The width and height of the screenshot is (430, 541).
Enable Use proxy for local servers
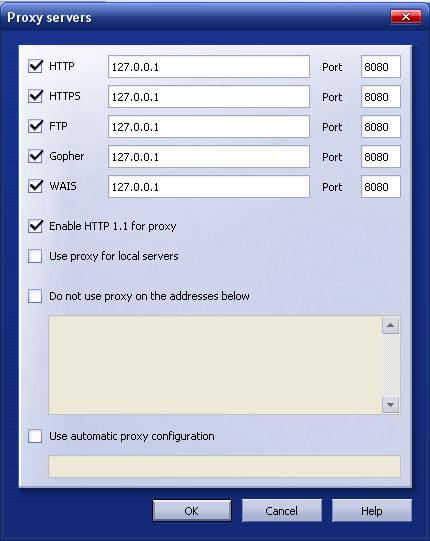pyautogui.click(x=35, y=256)
